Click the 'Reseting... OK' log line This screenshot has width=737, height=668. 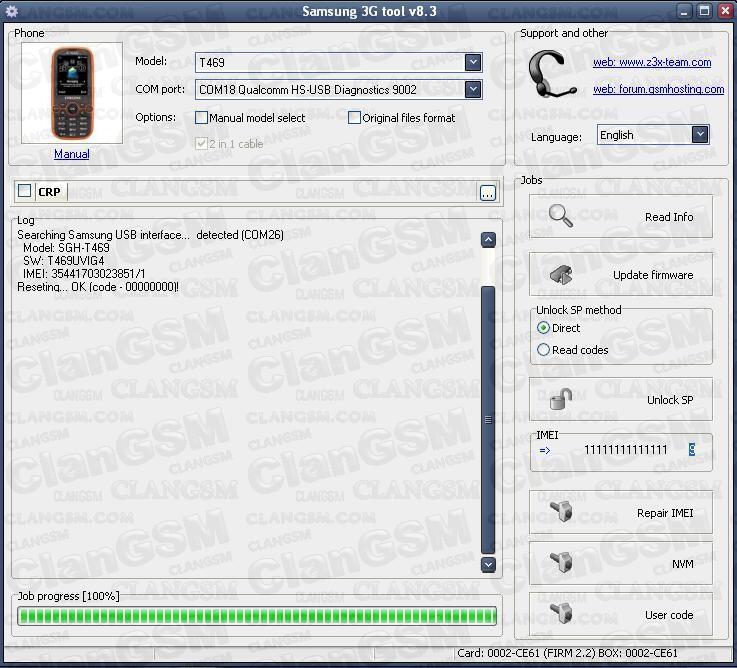pos(98,287)
